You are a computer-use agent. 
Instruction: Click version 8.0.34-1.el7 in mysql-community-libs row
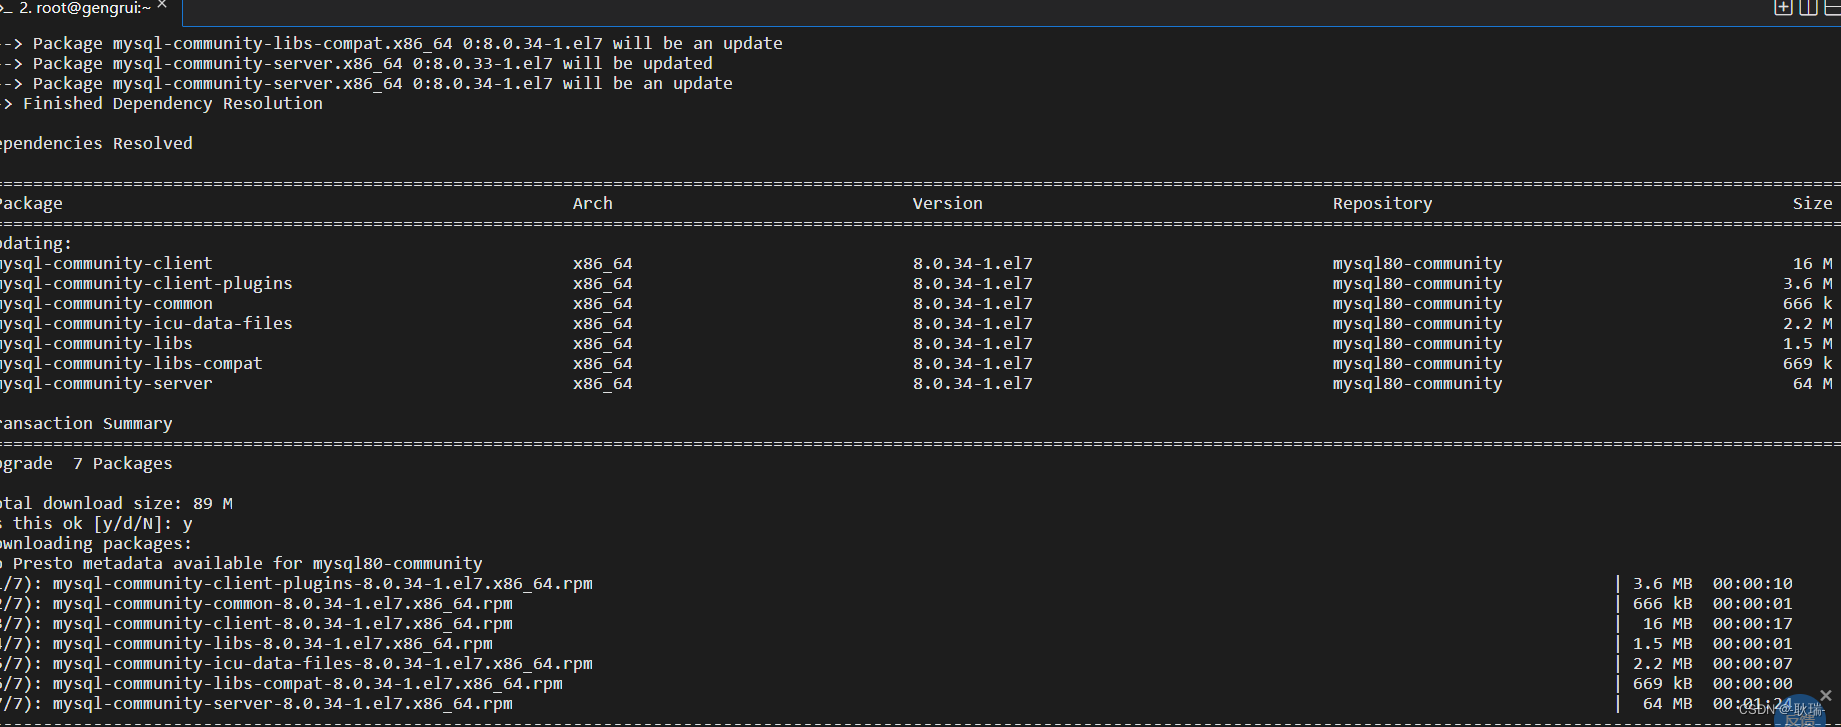click(972, 343)
